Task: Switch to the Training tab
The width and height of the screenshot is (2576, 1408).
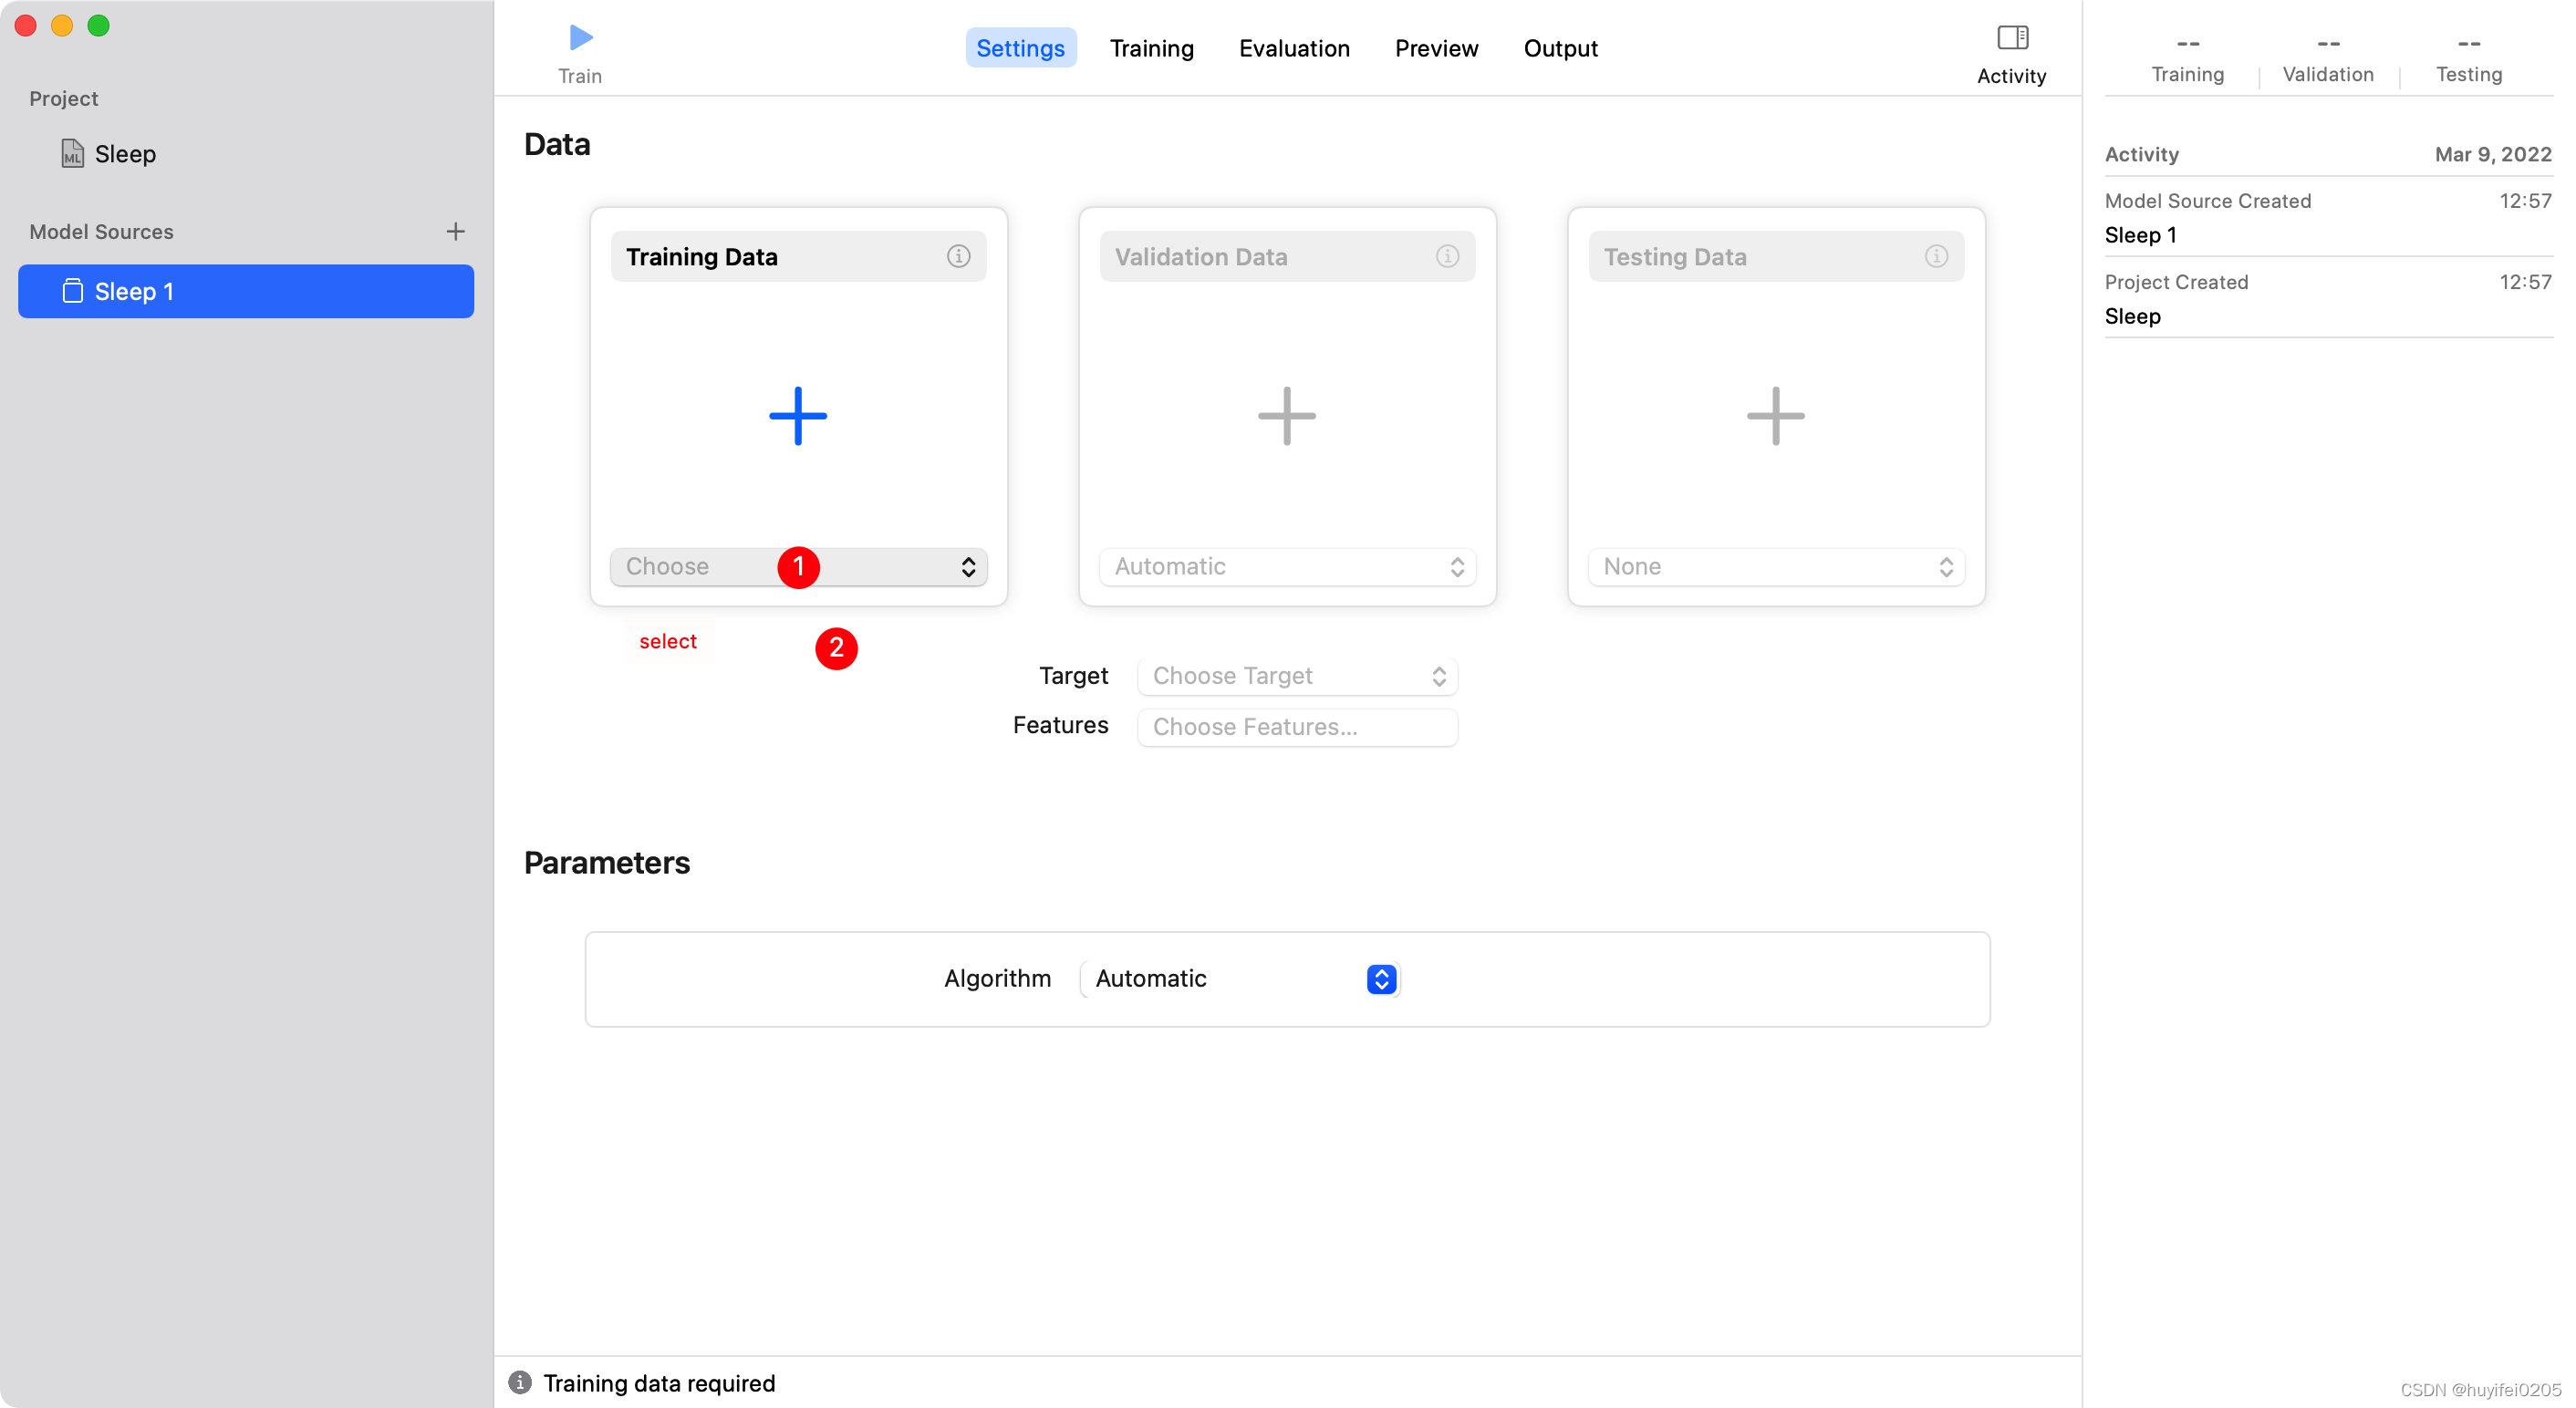Action: (1151, 48)
